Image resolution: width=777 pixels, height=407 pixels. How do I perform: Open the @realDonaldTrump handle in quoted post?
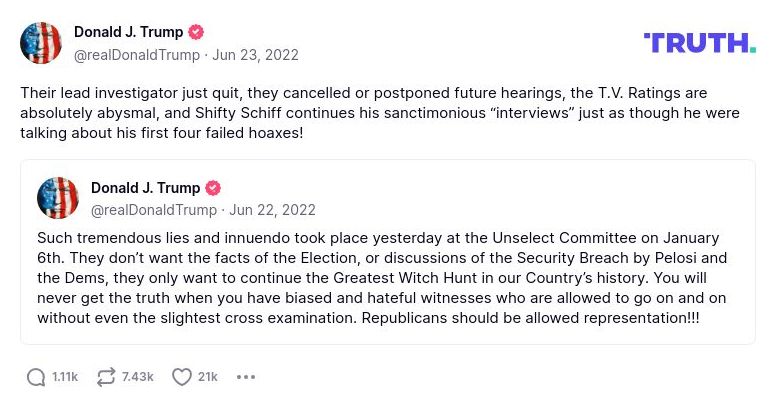point(153,210)
